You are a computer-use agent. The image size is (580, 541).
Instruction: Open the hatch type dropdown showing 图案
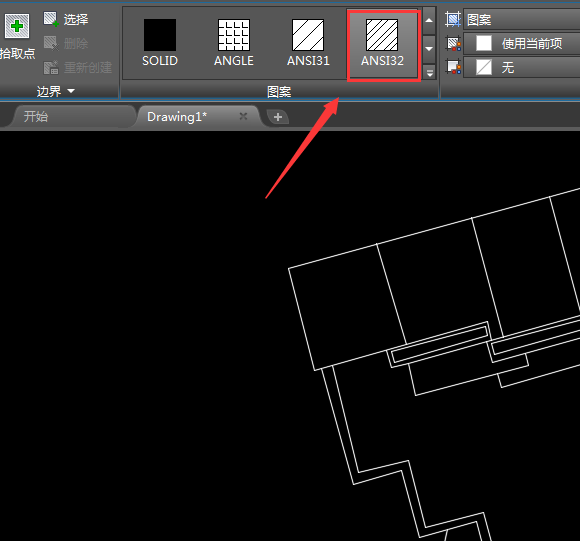pyautogui.click(x=522, y=20)
